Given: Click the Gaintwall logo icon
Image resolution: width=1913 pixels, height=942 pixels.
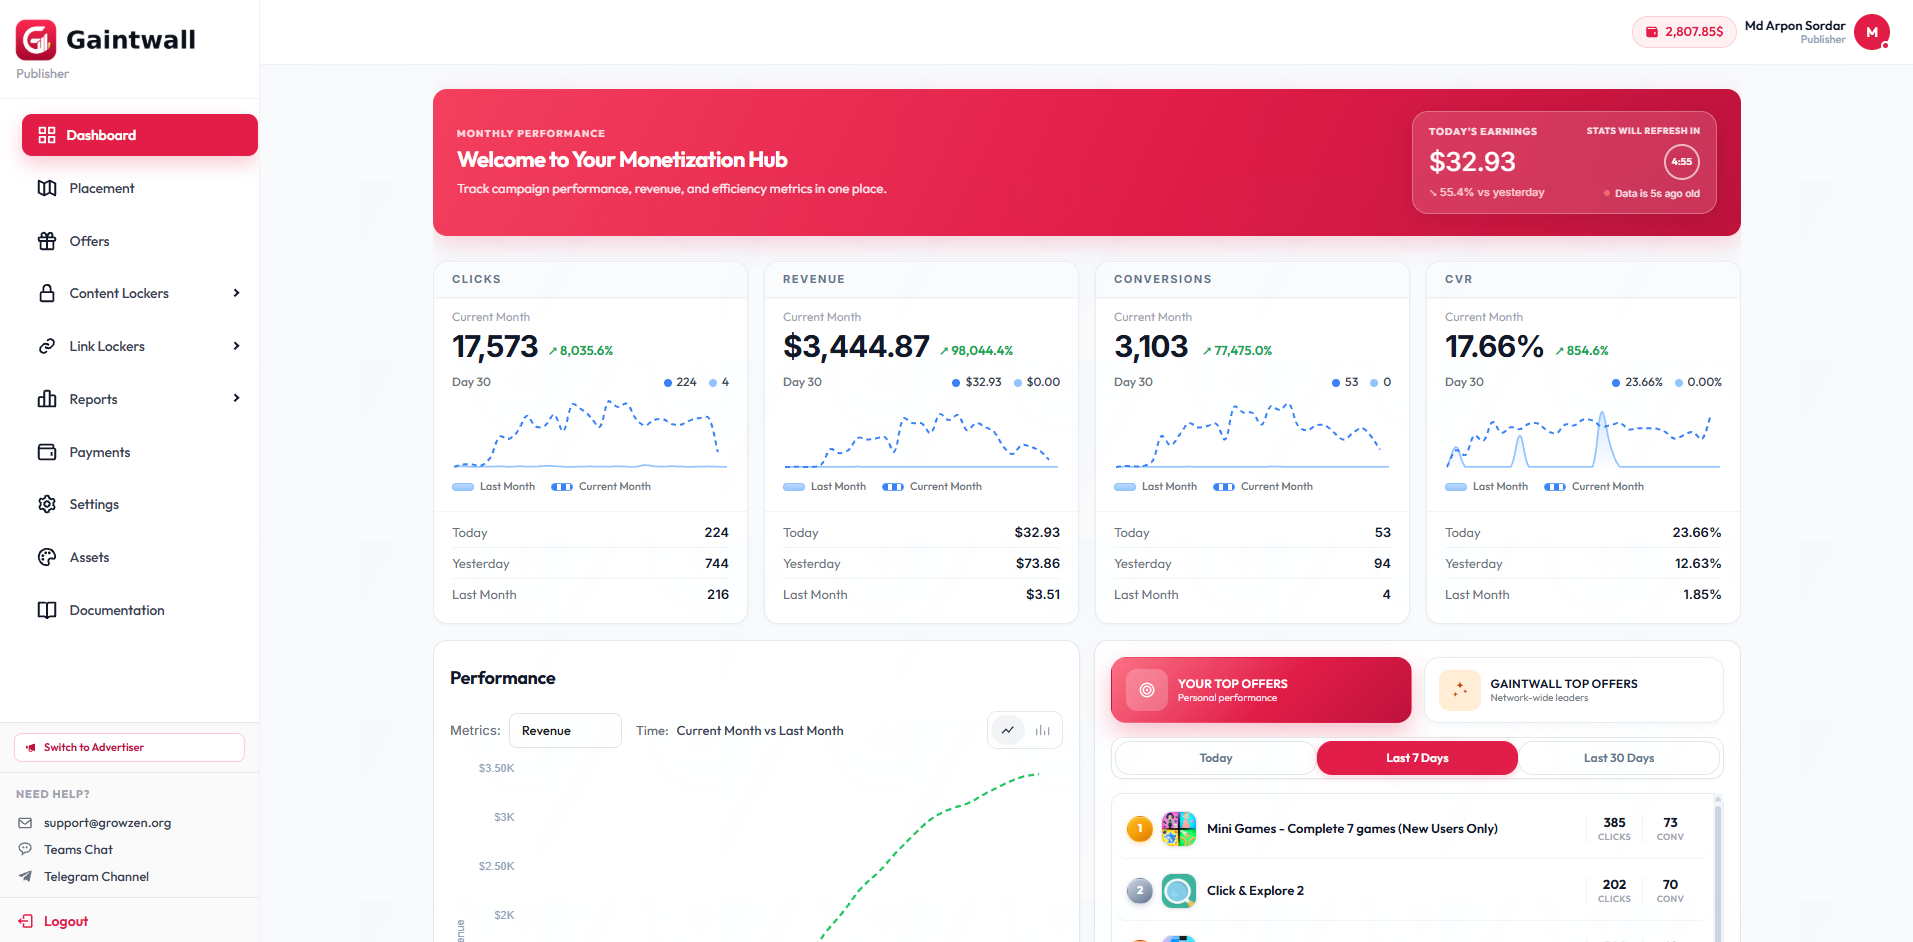Looking at the screenshot, I should 36,40.
